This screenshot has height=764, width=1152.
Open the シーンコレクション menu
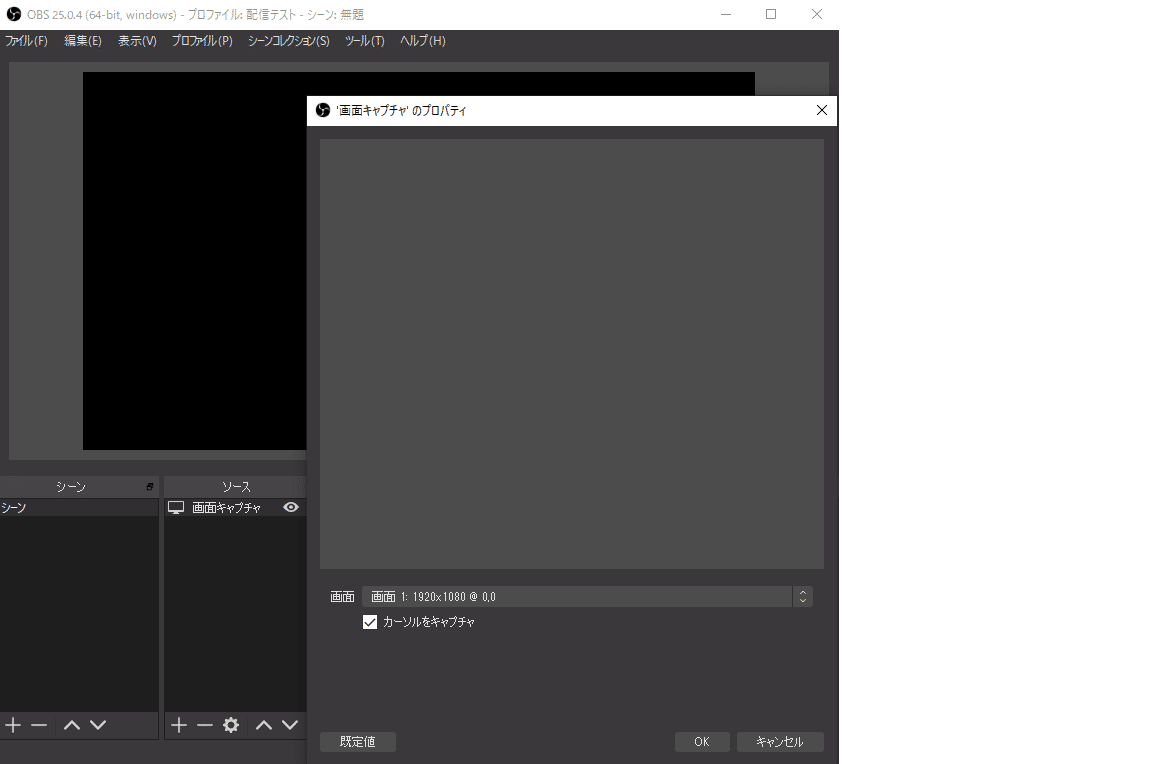(288, 41)
